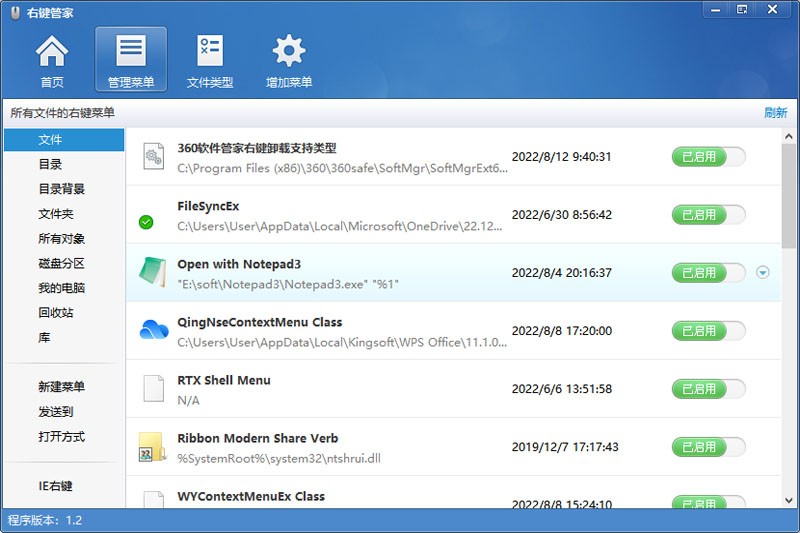Click the 程序版本: 1.2 status text
Image resolution: width=800 pixels, height=533 pixels.
click(45, 520)
